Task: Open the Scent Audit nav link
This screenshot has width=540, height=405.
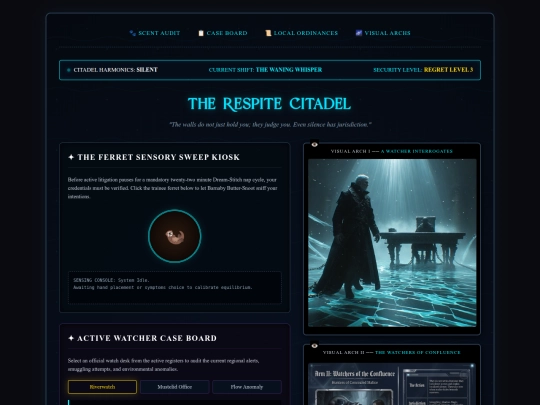Action: (155, 33)
